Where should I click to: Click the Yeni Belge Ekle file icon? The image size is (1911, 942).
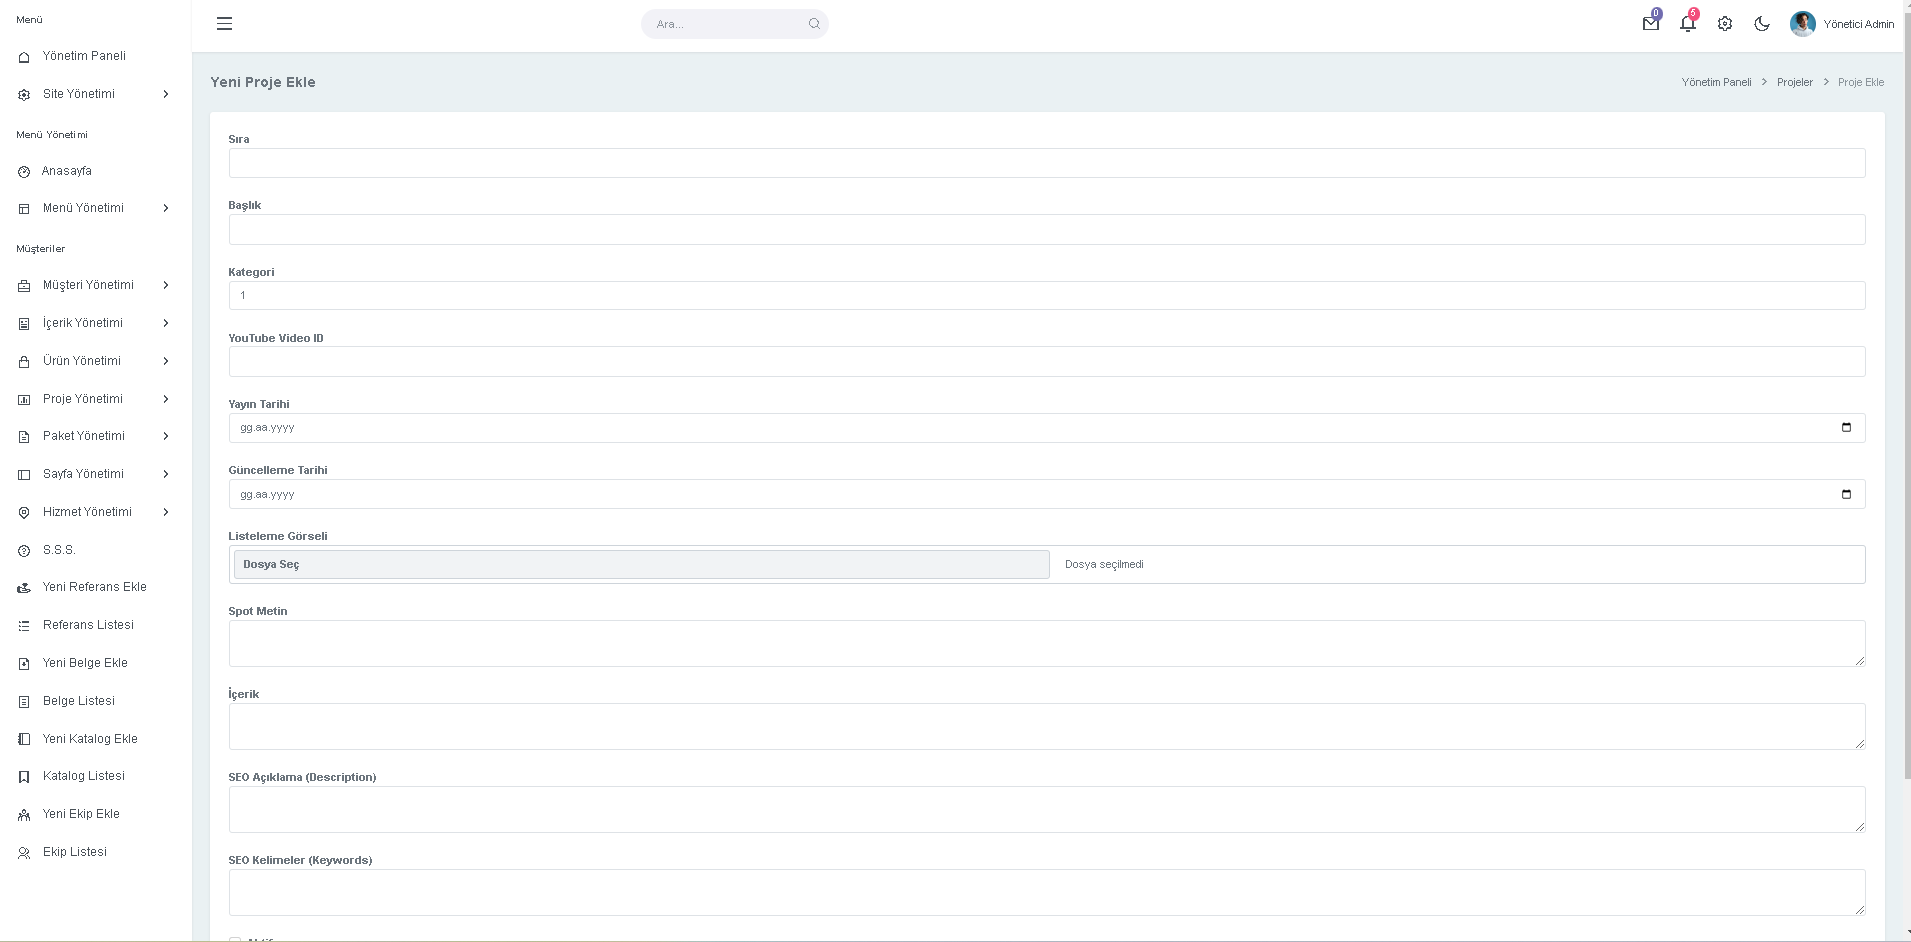tap(24, 664)
